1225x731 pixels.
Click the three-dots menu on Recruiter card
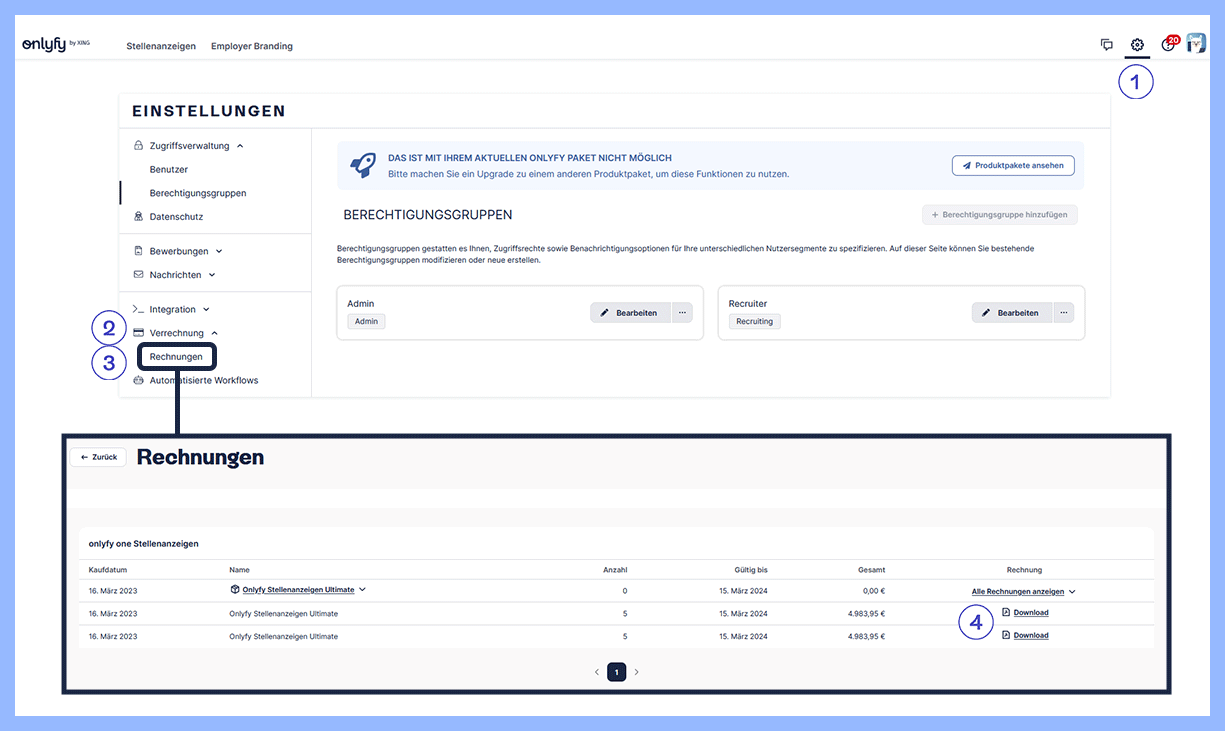[x=1064, y=313]
